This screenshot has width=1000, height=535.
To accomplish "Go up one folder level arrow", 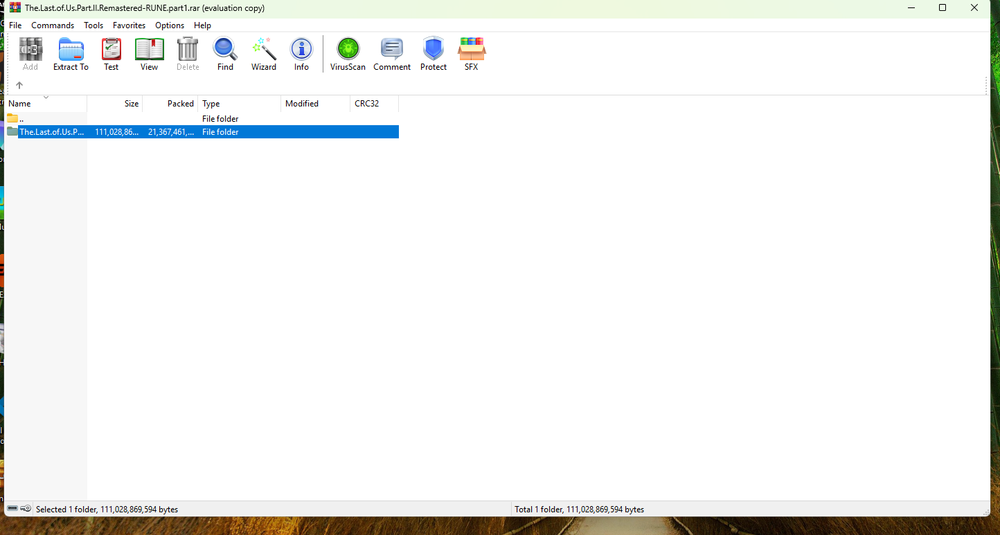I will tap(19, 85).
